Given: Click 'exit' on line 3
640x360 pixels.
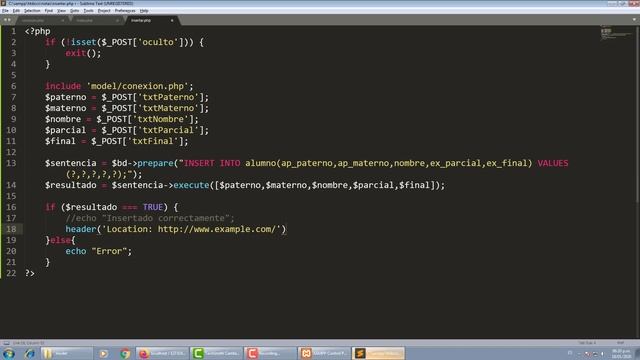Looking at the screenshot, I should point(76,53).
